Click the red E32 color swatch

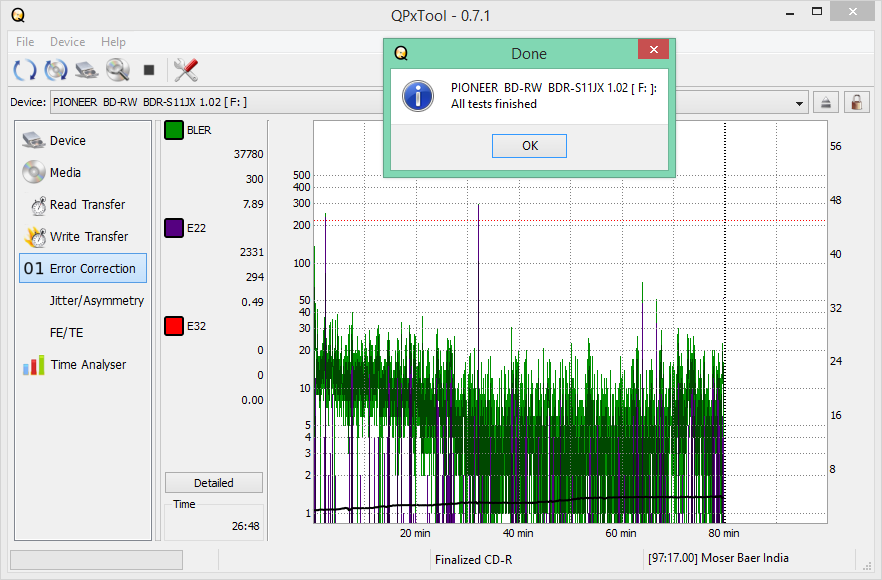point(174,326)
